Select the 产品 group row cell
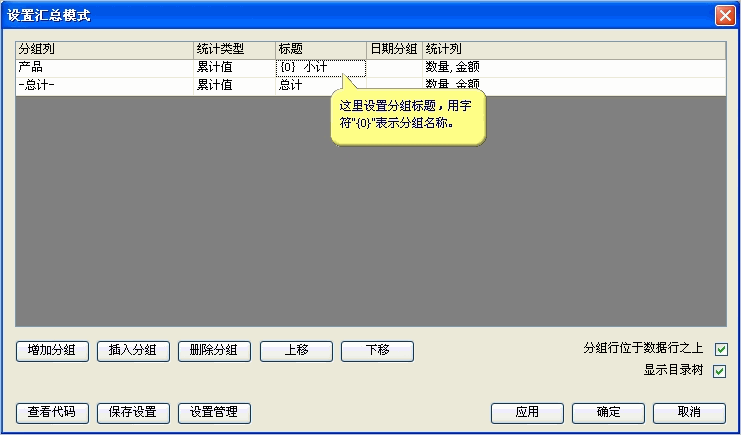This screenshot has width=741, height=435. pyautogui.click(x=104, y=68)
